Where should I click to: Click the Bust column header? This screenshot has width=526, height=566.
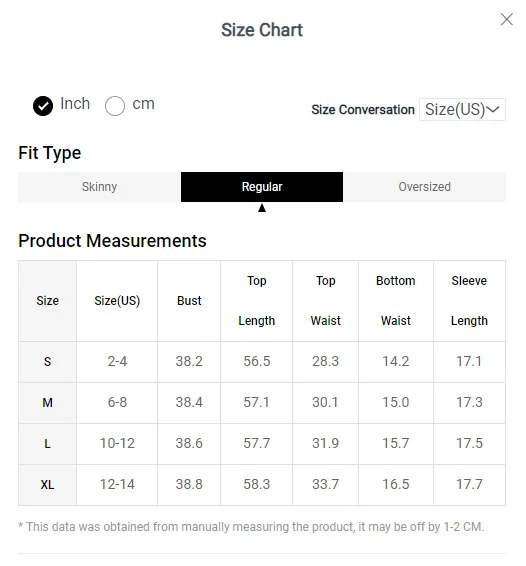(189, 301)
